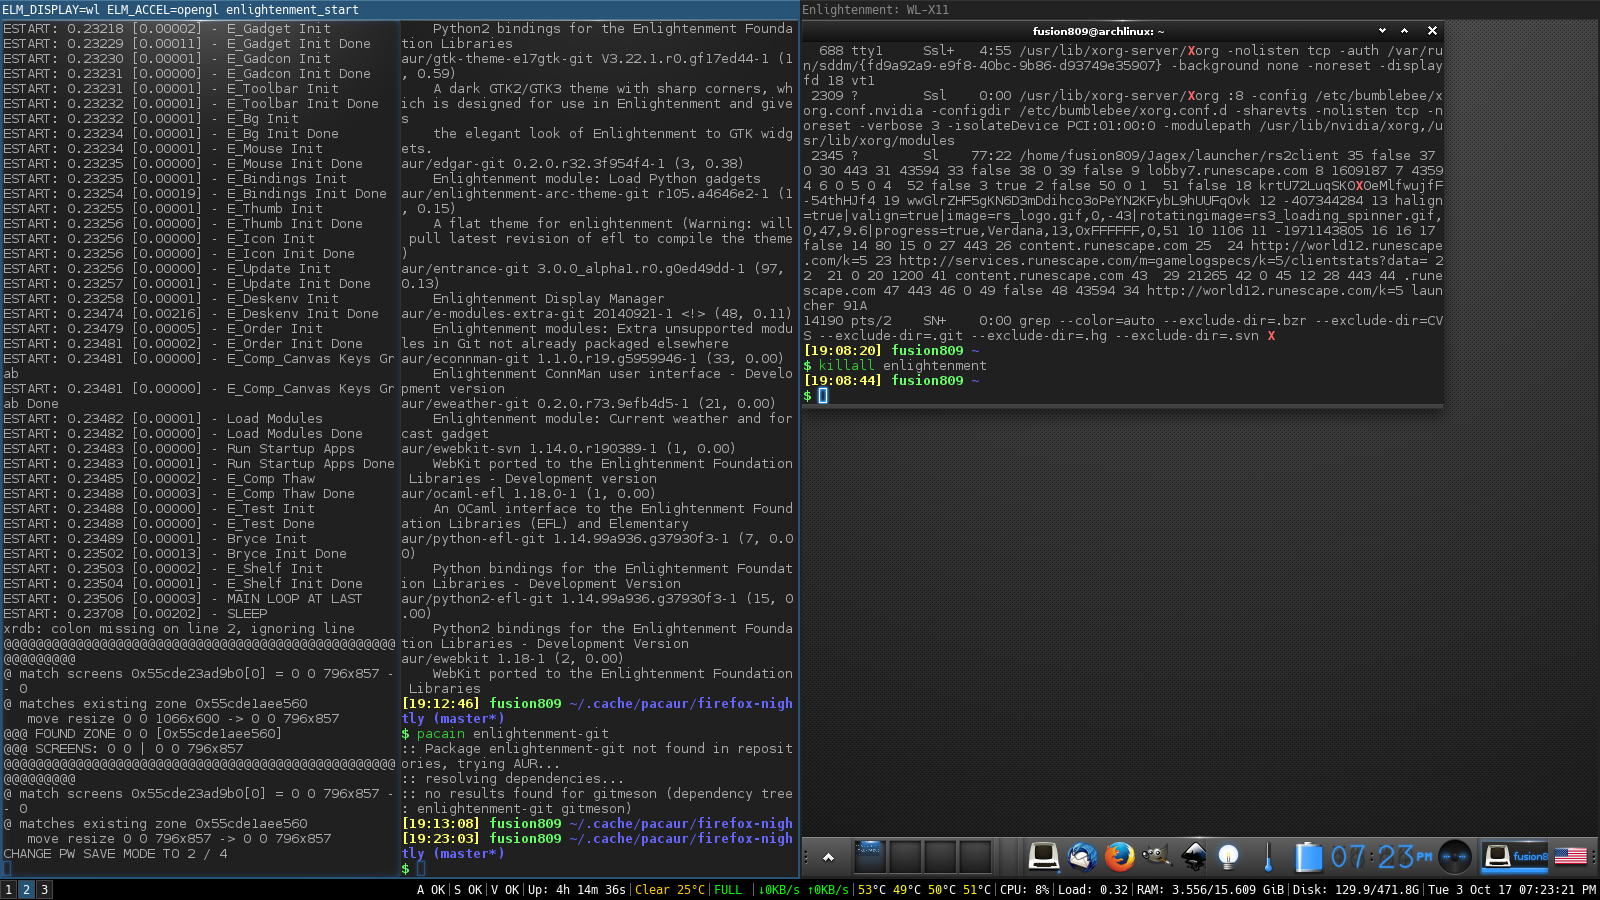Switch keyboard layout via US flag
The height and width of the screenshot is (900, 1600).
pyautogui.click(x=1570, y=856)
